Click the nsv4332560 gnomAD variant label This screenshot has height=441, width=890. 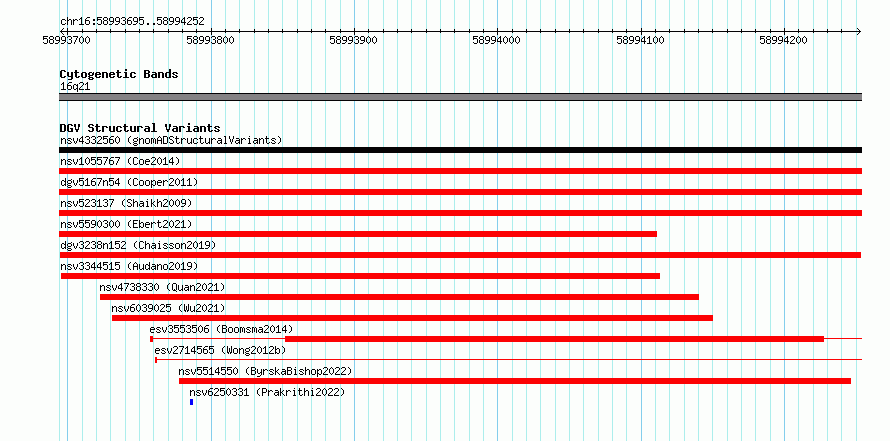click(171, 140)
